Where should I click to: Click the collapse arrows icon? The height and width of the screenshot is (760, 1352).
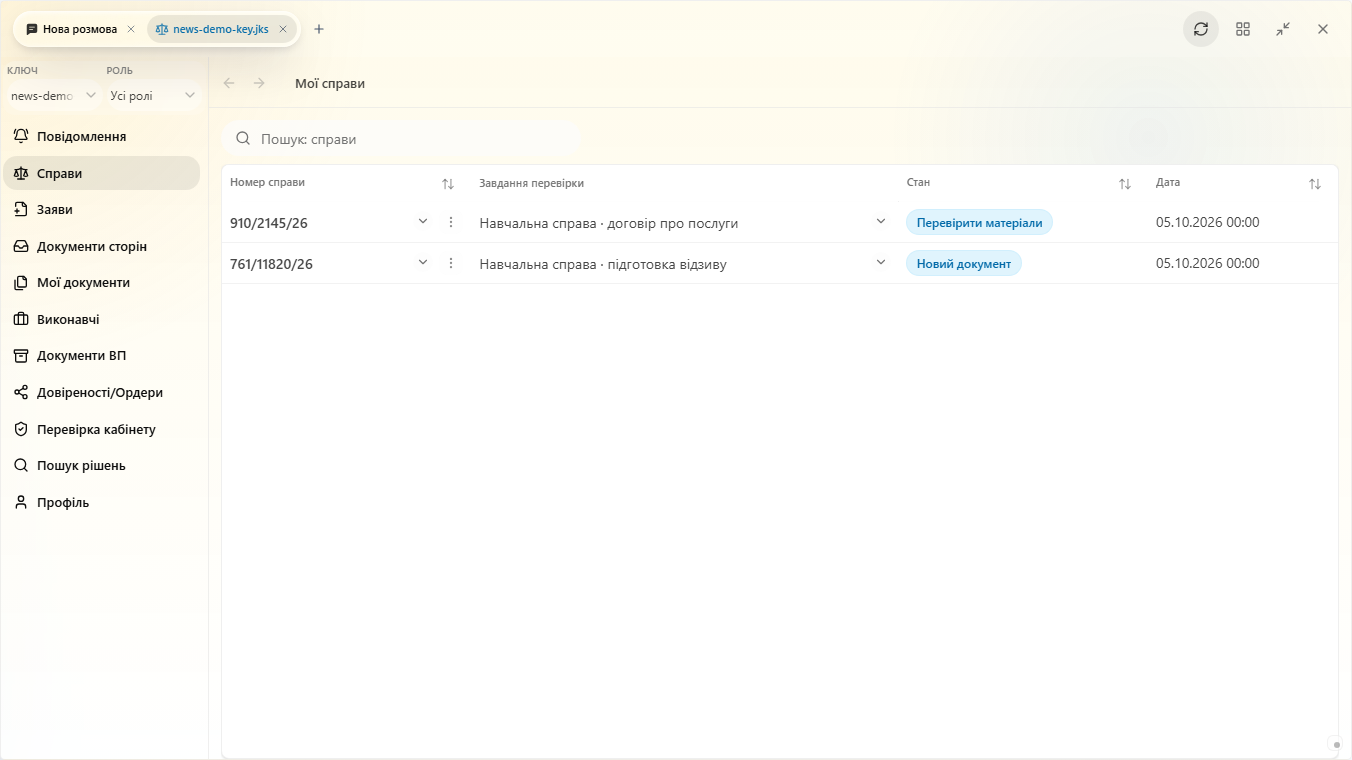[1283, 29]
